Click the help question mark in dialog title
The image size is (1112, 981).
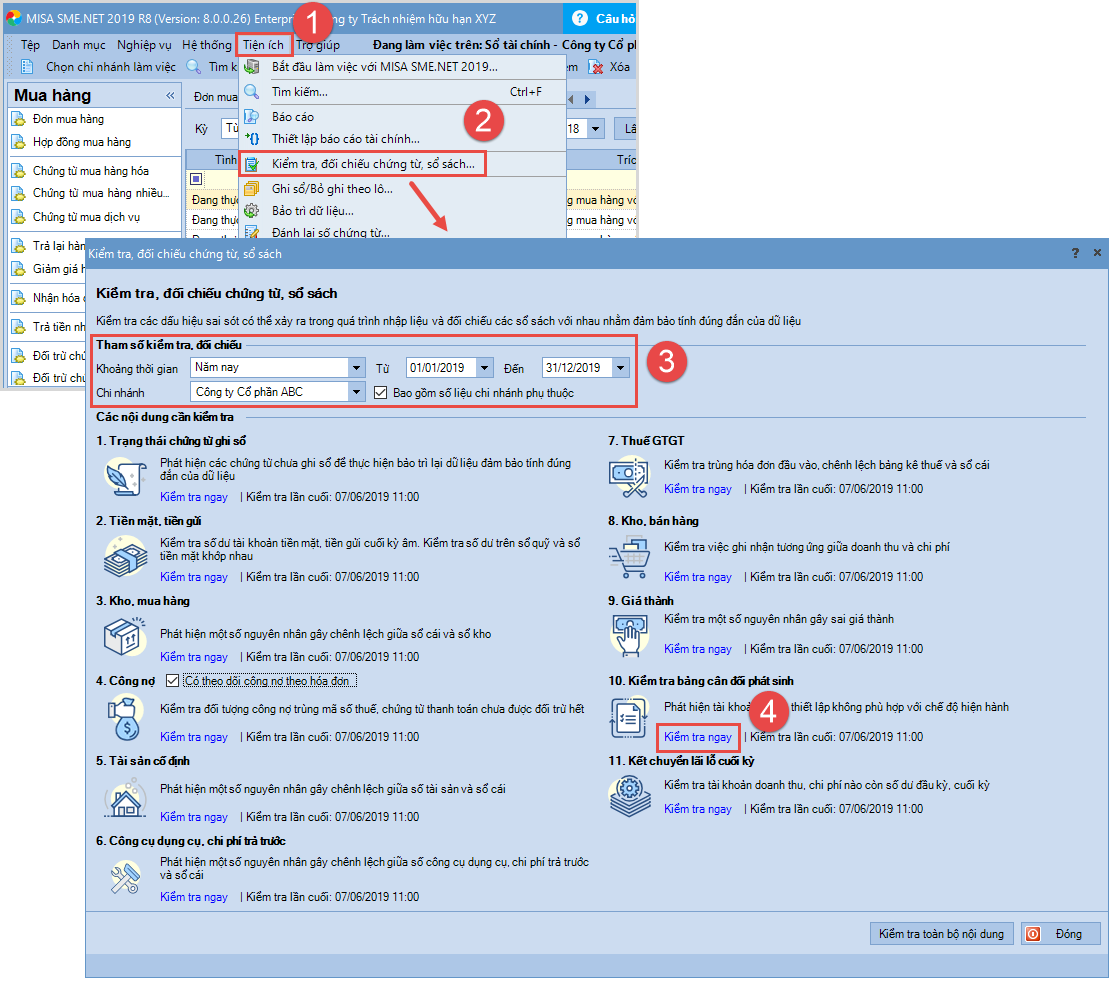pyautogui.click(x=1075, y=254)
